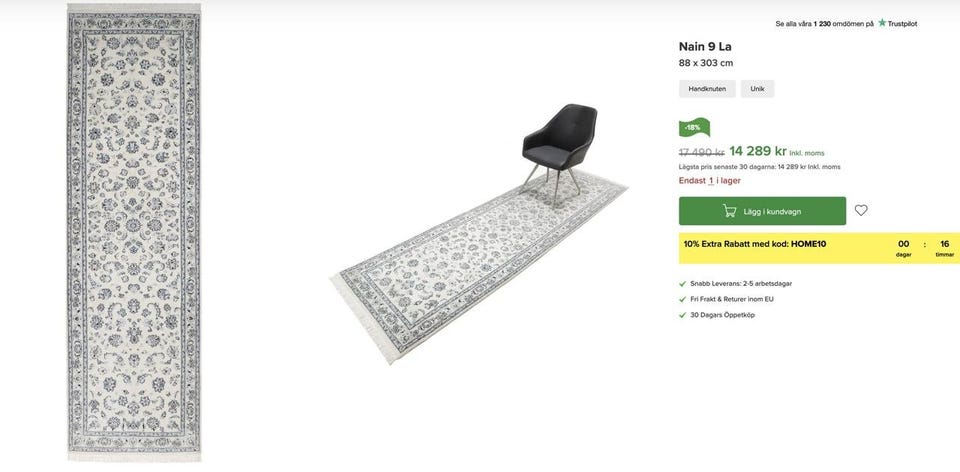Click the HOME10 discount code banner
Viewport: 960px width, 472px height.
(819, 248)
